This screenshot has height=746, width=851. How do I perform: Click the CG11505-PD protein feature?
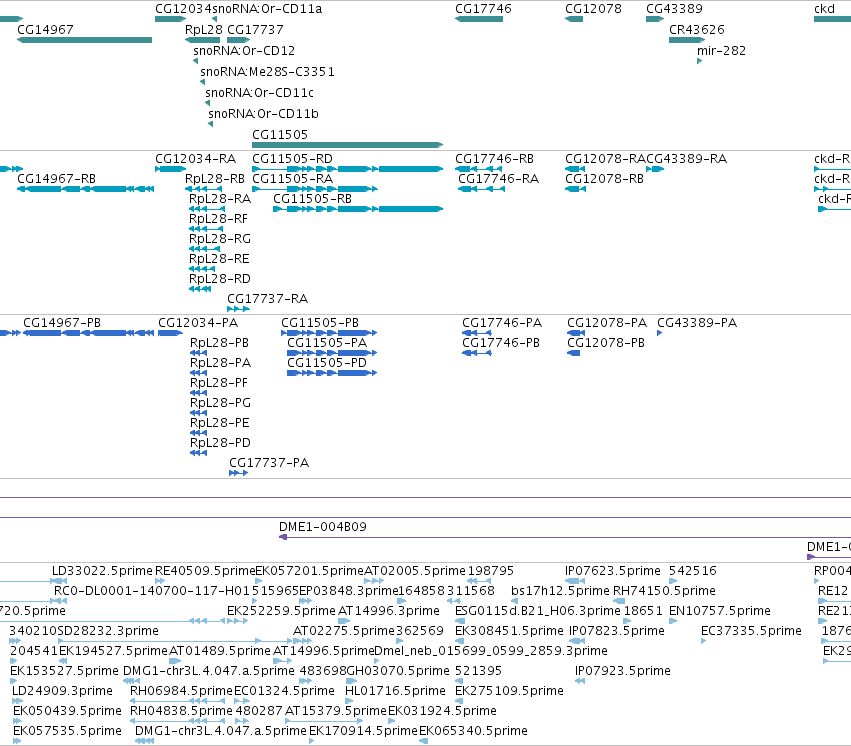pos(332,373)
